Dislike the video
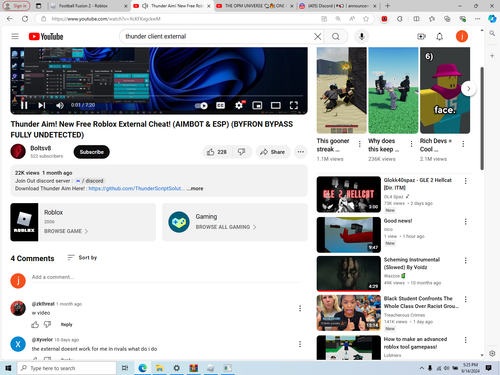 pyautogui.click(x=242, y=152)
